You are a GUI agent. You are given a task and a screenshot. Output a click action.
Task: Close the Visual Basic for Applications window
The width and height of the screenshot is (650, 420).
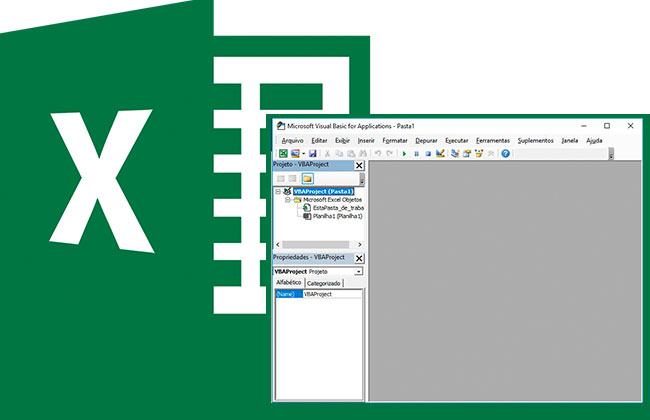pos(630,126)
